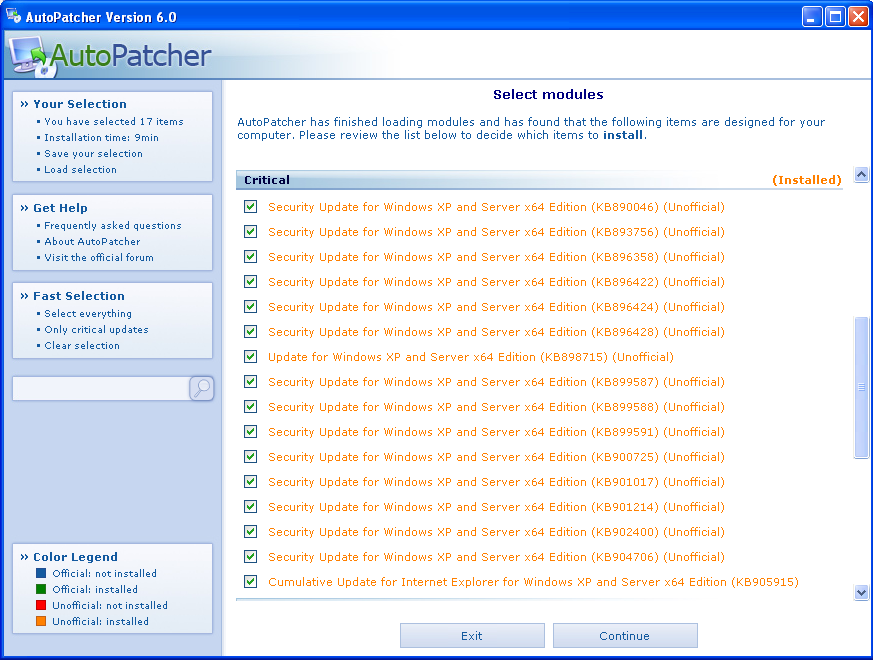Toggle the KB896422 update checkbox
The width and height of the screenshot is (873, 660).
pos(251,282)
